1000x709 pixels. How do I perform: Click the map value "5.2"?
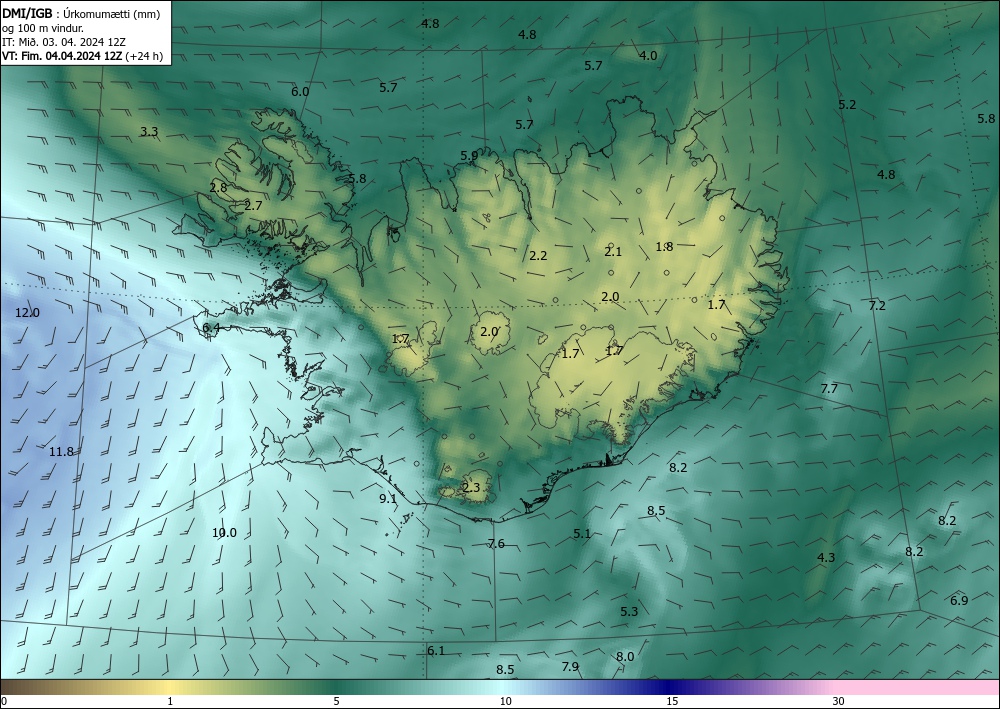click(847, 105)
